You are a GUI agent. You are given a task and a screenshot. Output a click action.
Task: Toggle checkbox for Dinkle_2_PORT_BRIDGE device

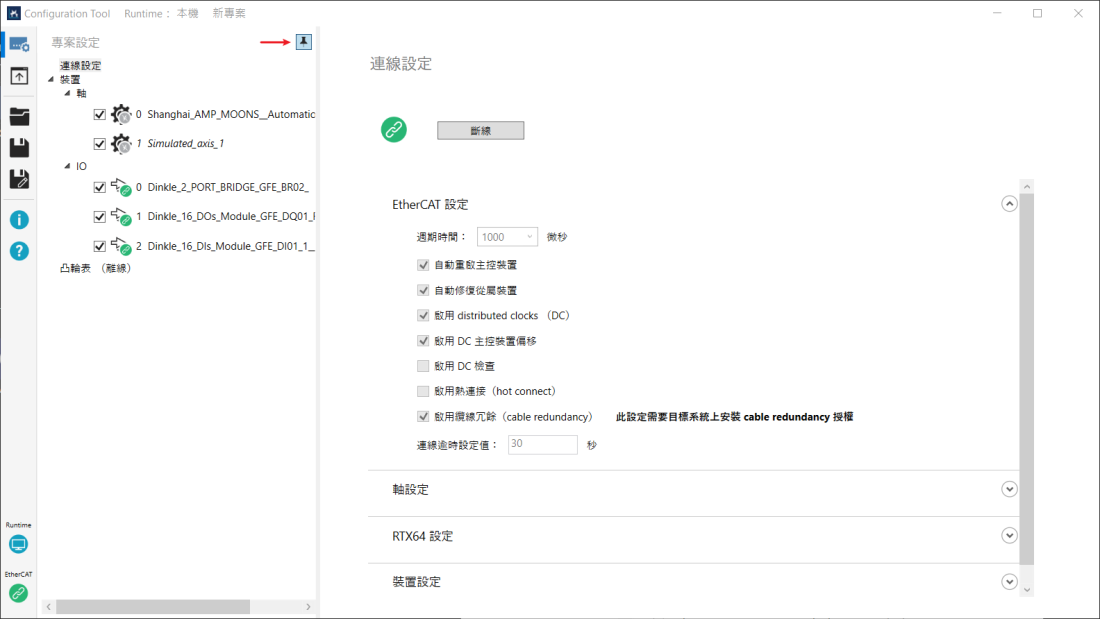(x=99, y=187)
